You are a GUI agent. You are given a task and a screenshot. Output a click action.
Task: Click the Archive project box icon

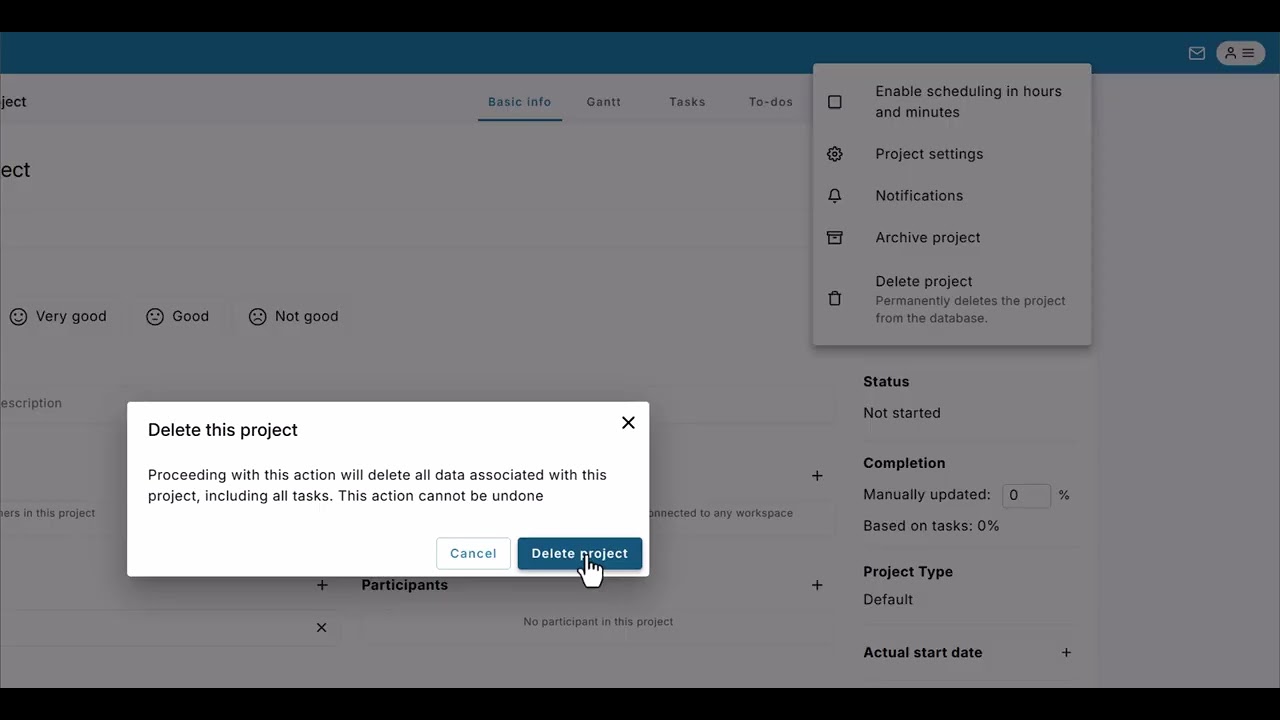coord(835,238)
